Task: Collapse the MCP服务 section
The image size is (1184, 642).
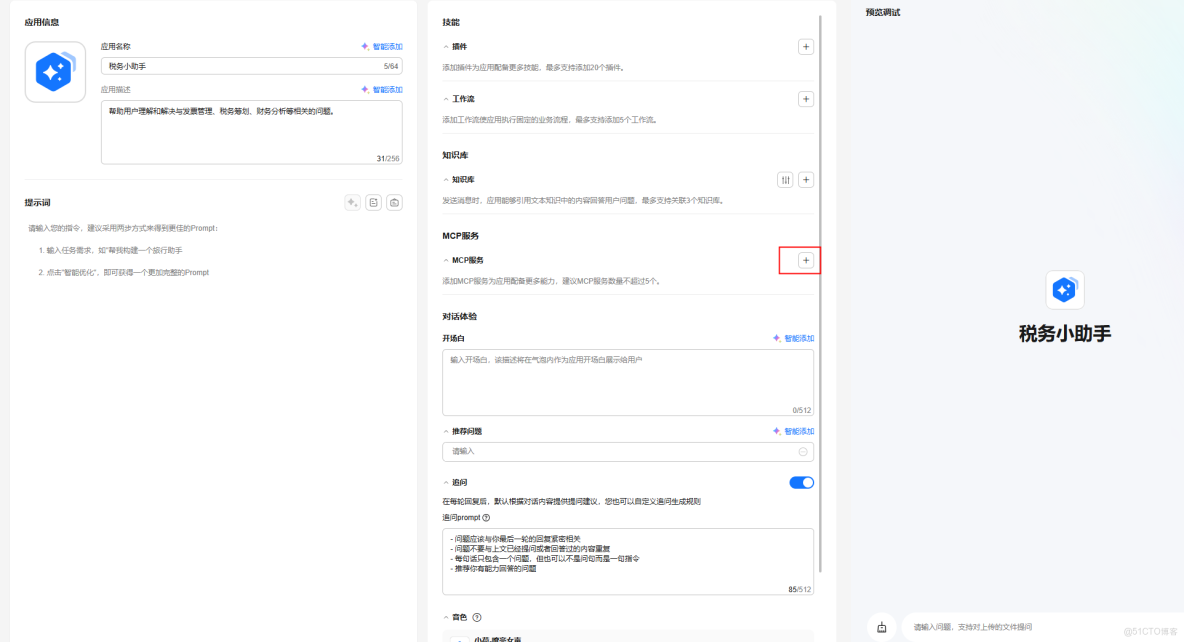Action: point(445,259)
